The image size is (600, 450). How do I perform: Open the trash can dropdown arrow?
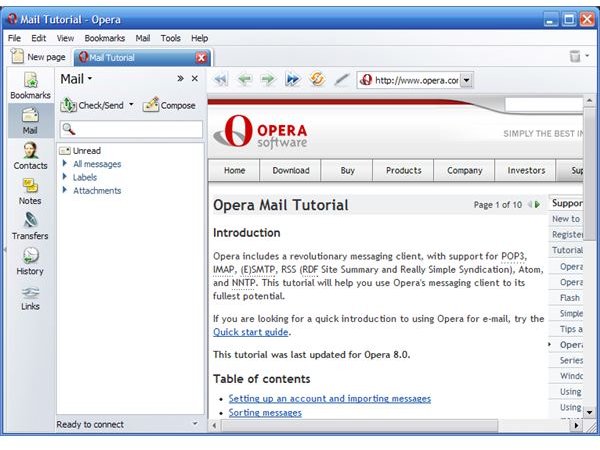[587, 56]
